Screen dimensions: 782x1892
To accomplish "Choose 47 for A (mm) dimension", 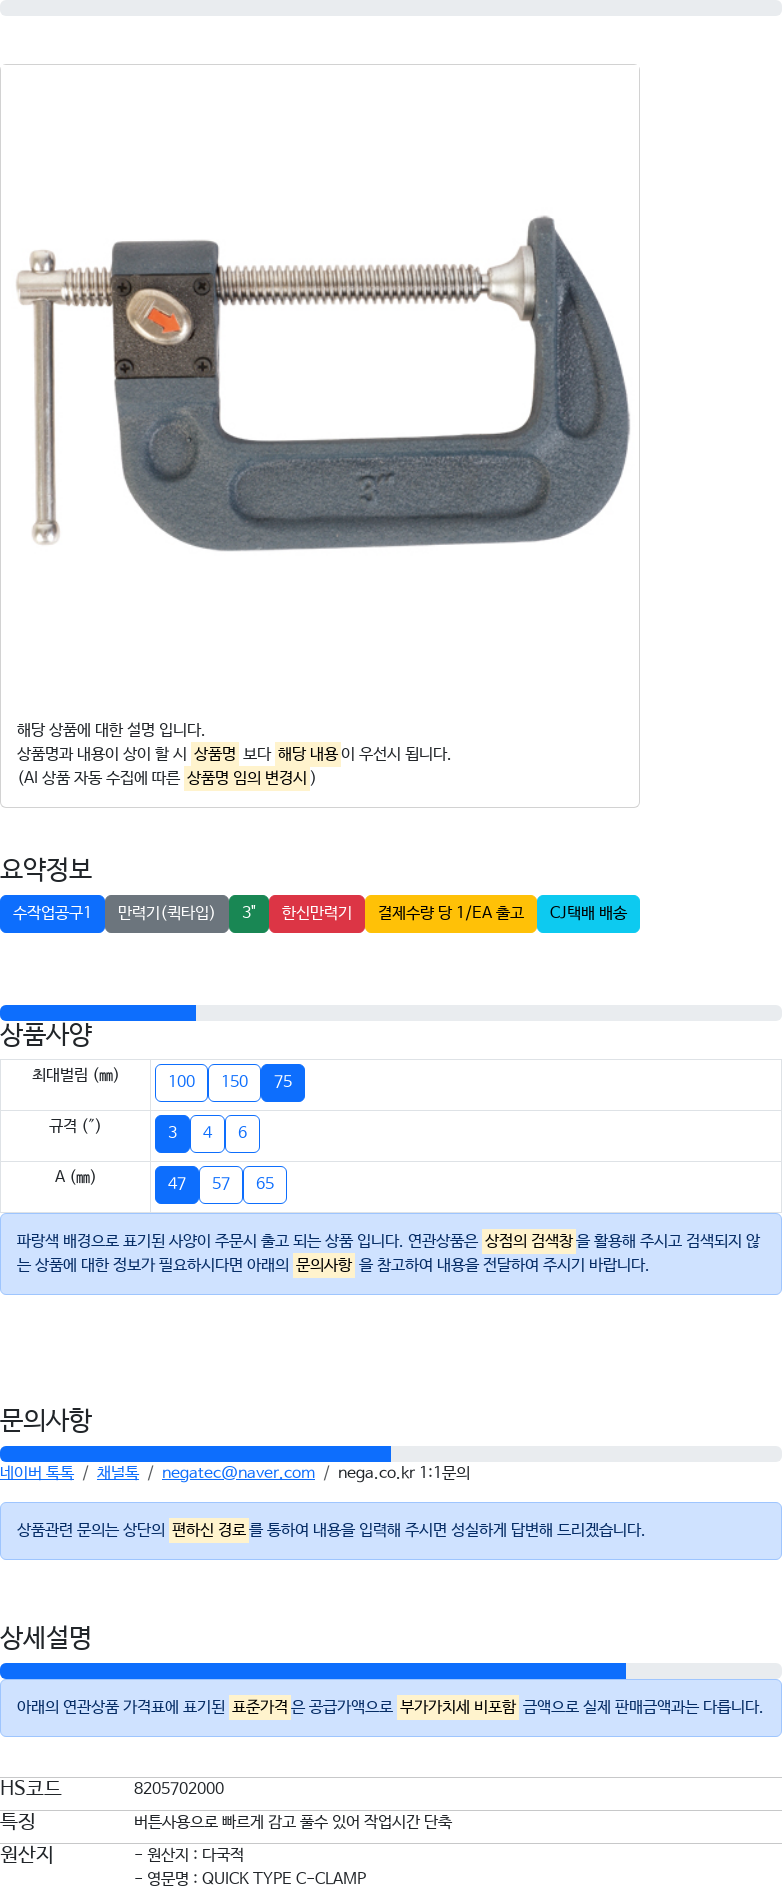I will coord(177,1184).
